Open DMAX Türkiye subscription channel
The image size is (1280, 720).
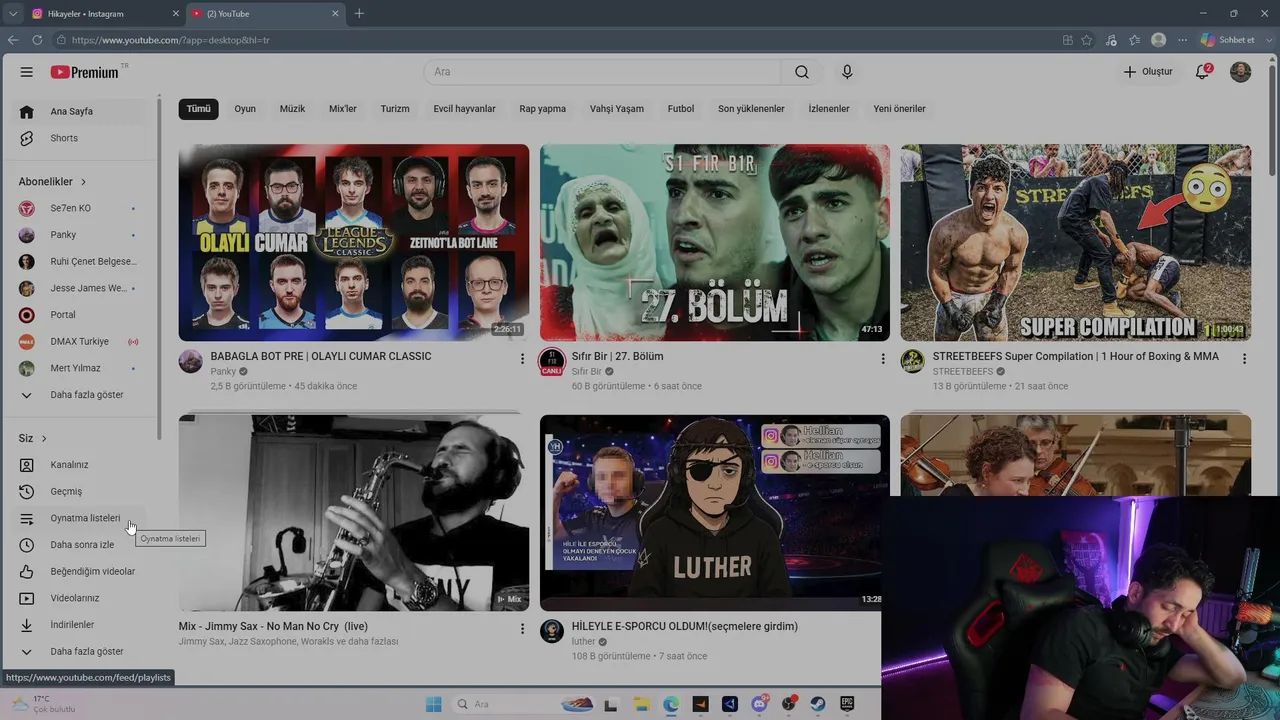pos(80,342)
